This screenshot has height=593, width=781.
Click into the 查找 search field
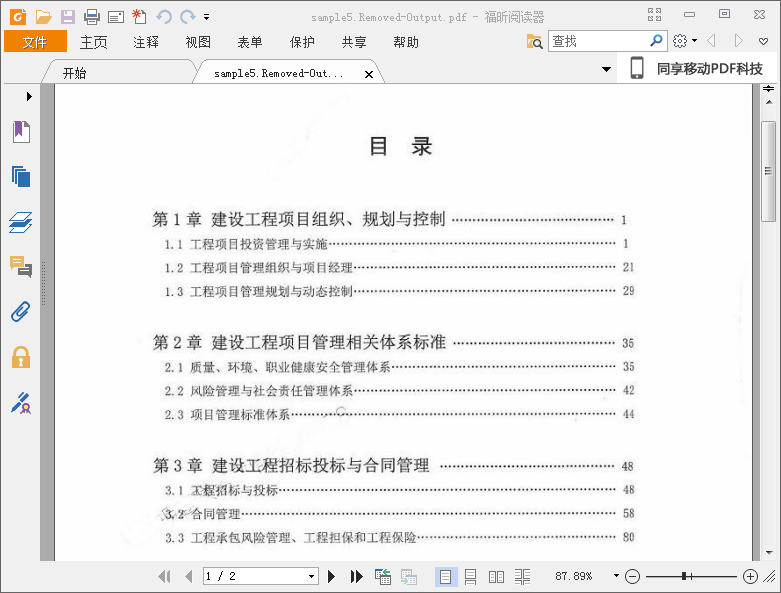click(598, 41)
